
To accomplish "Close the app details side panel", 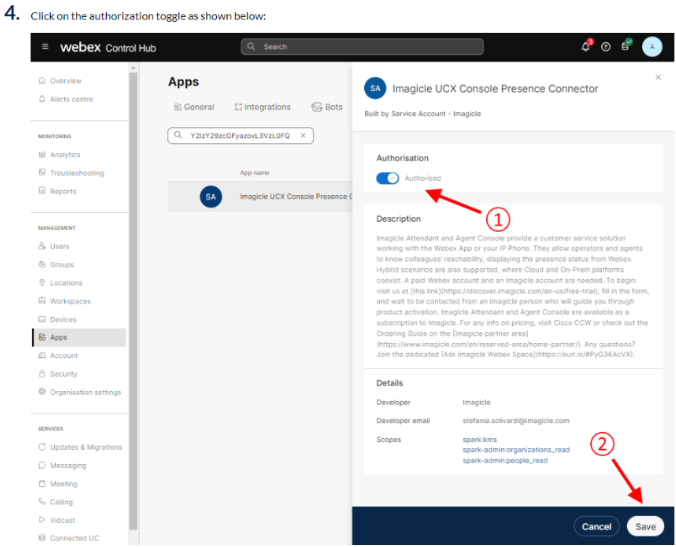I will pos(657,77).
